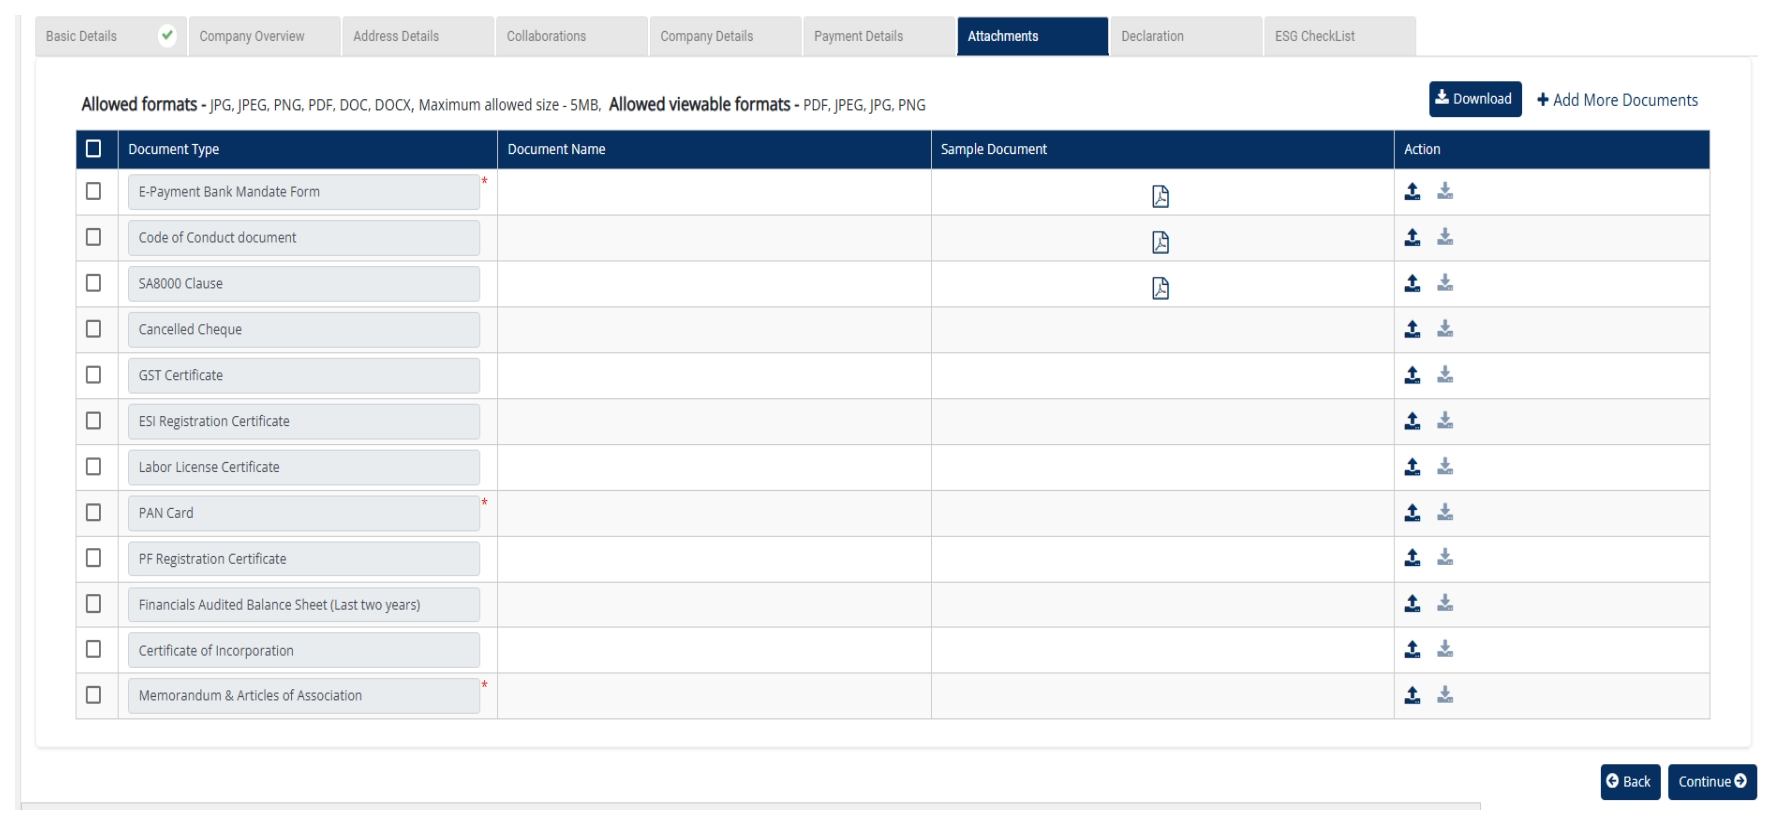Upload file for ESI Registration Certificate

(1412, 421)
